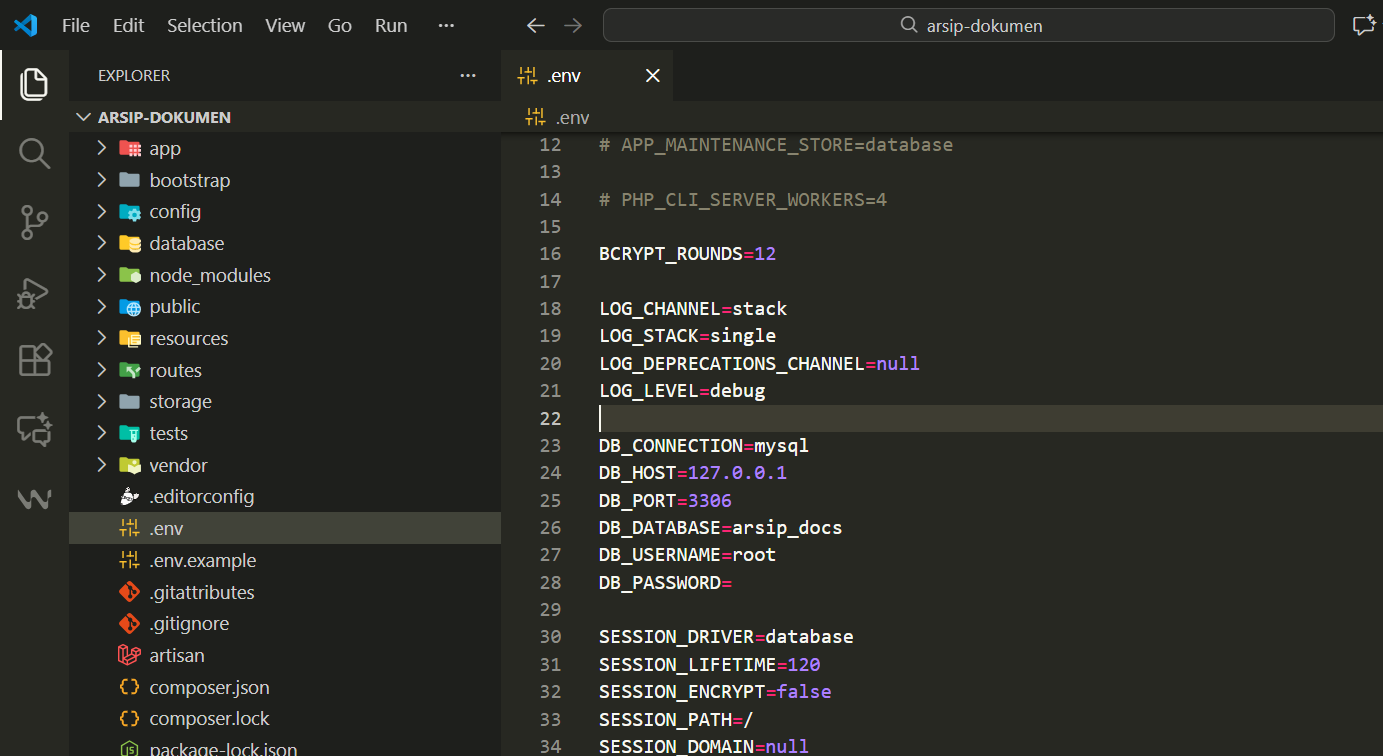Click the W extension icon in activity bar
The height and width of the screenshot is (756, 1383).
[34, 498]
